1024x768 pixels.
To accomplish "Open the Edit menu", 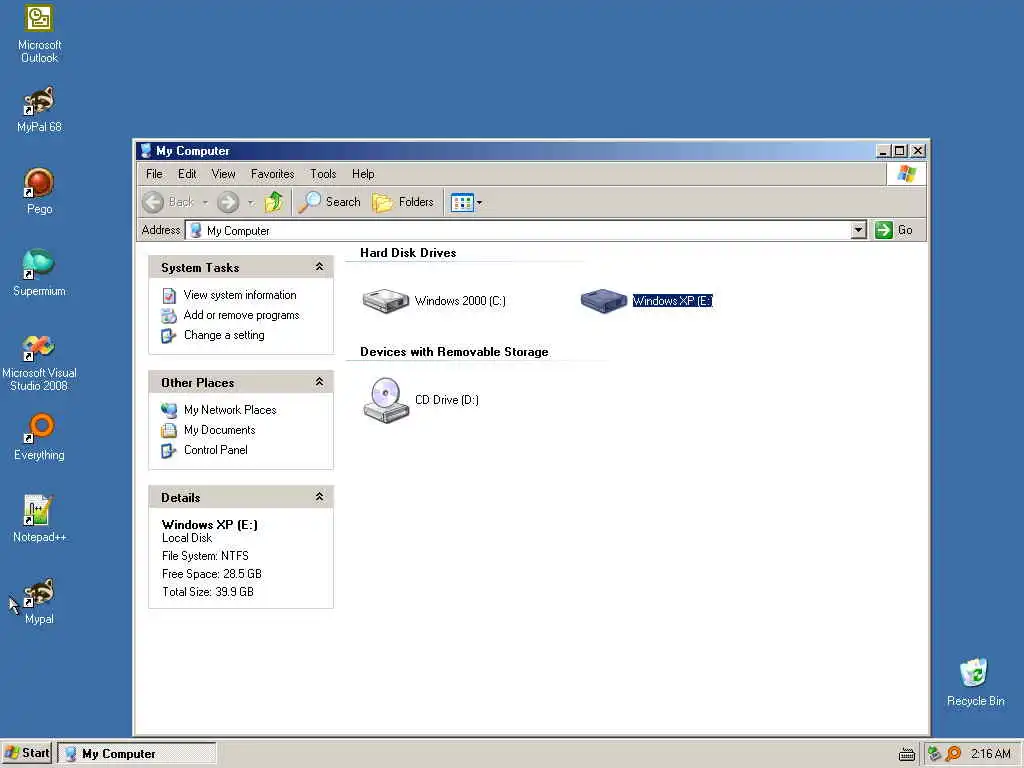I will 187,174.
